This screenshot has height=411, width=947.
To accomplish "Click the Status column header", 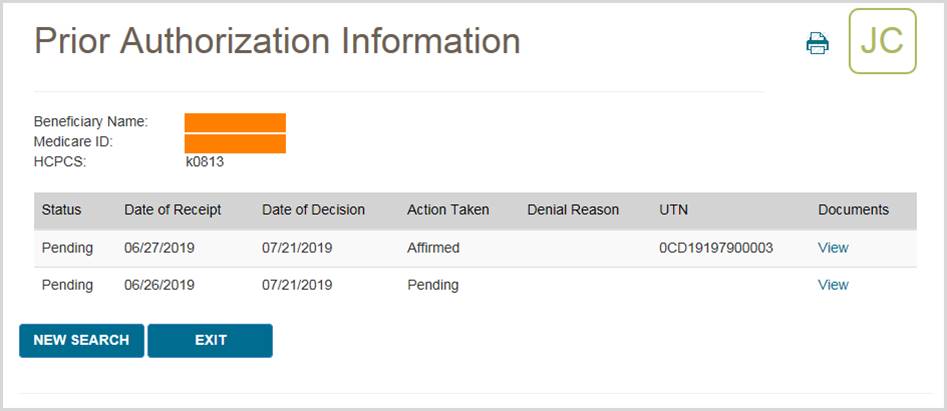I will (61, 210).
